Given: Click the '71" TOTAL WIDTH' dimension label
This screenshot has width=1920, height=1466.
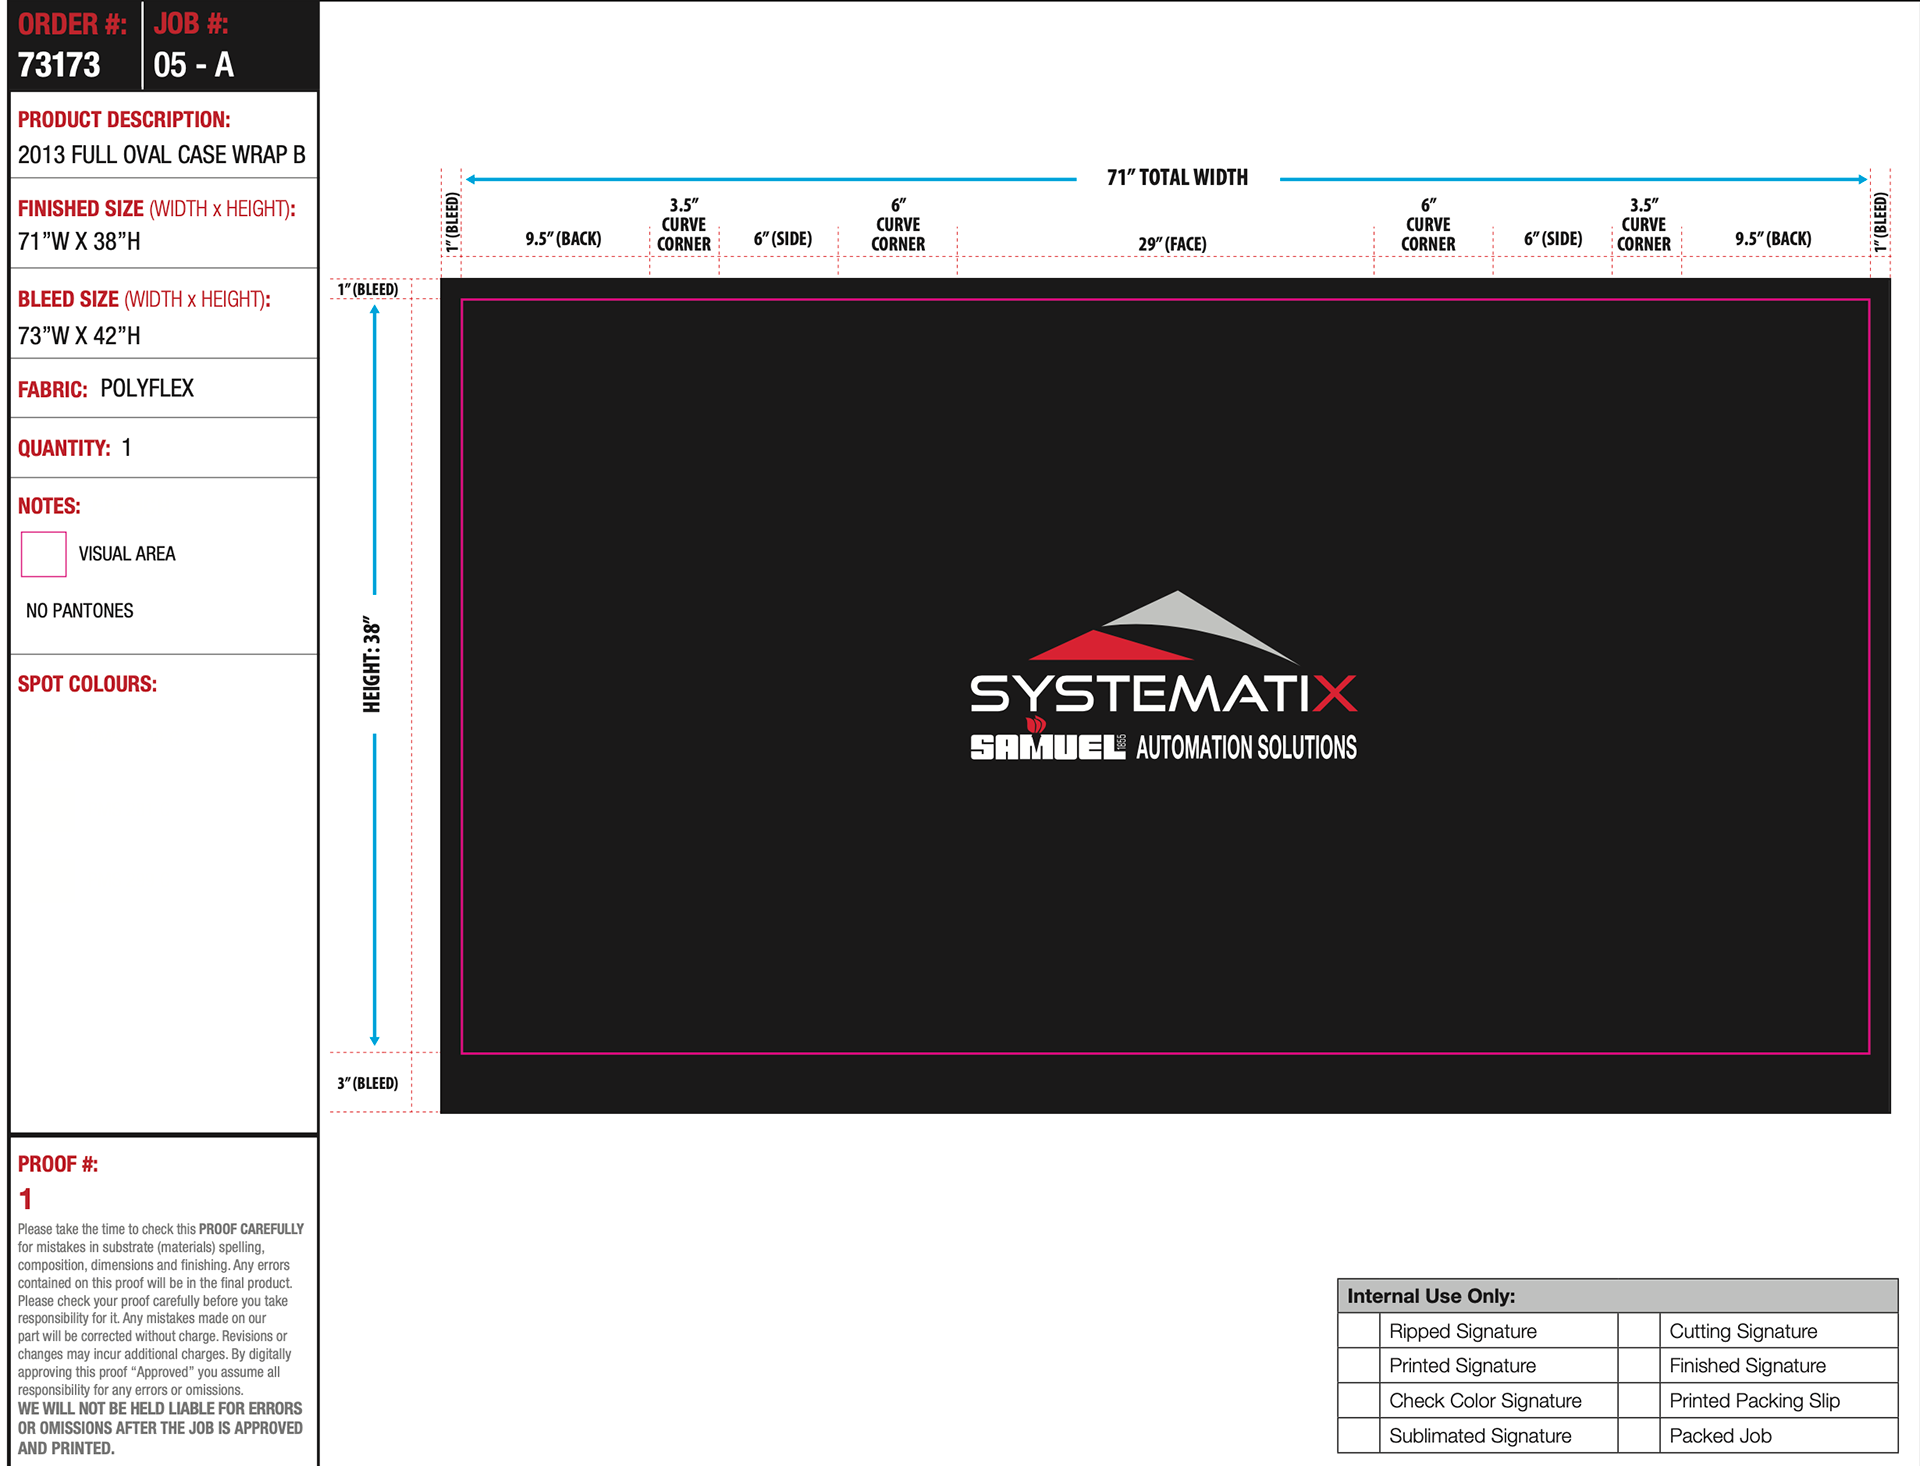Looking at the screenshot, I should (1177, 178).
